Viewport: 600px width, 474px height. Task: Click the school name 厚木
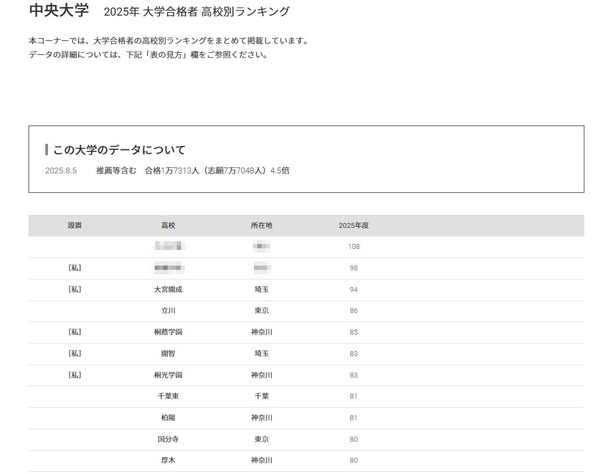click(168, 460)
